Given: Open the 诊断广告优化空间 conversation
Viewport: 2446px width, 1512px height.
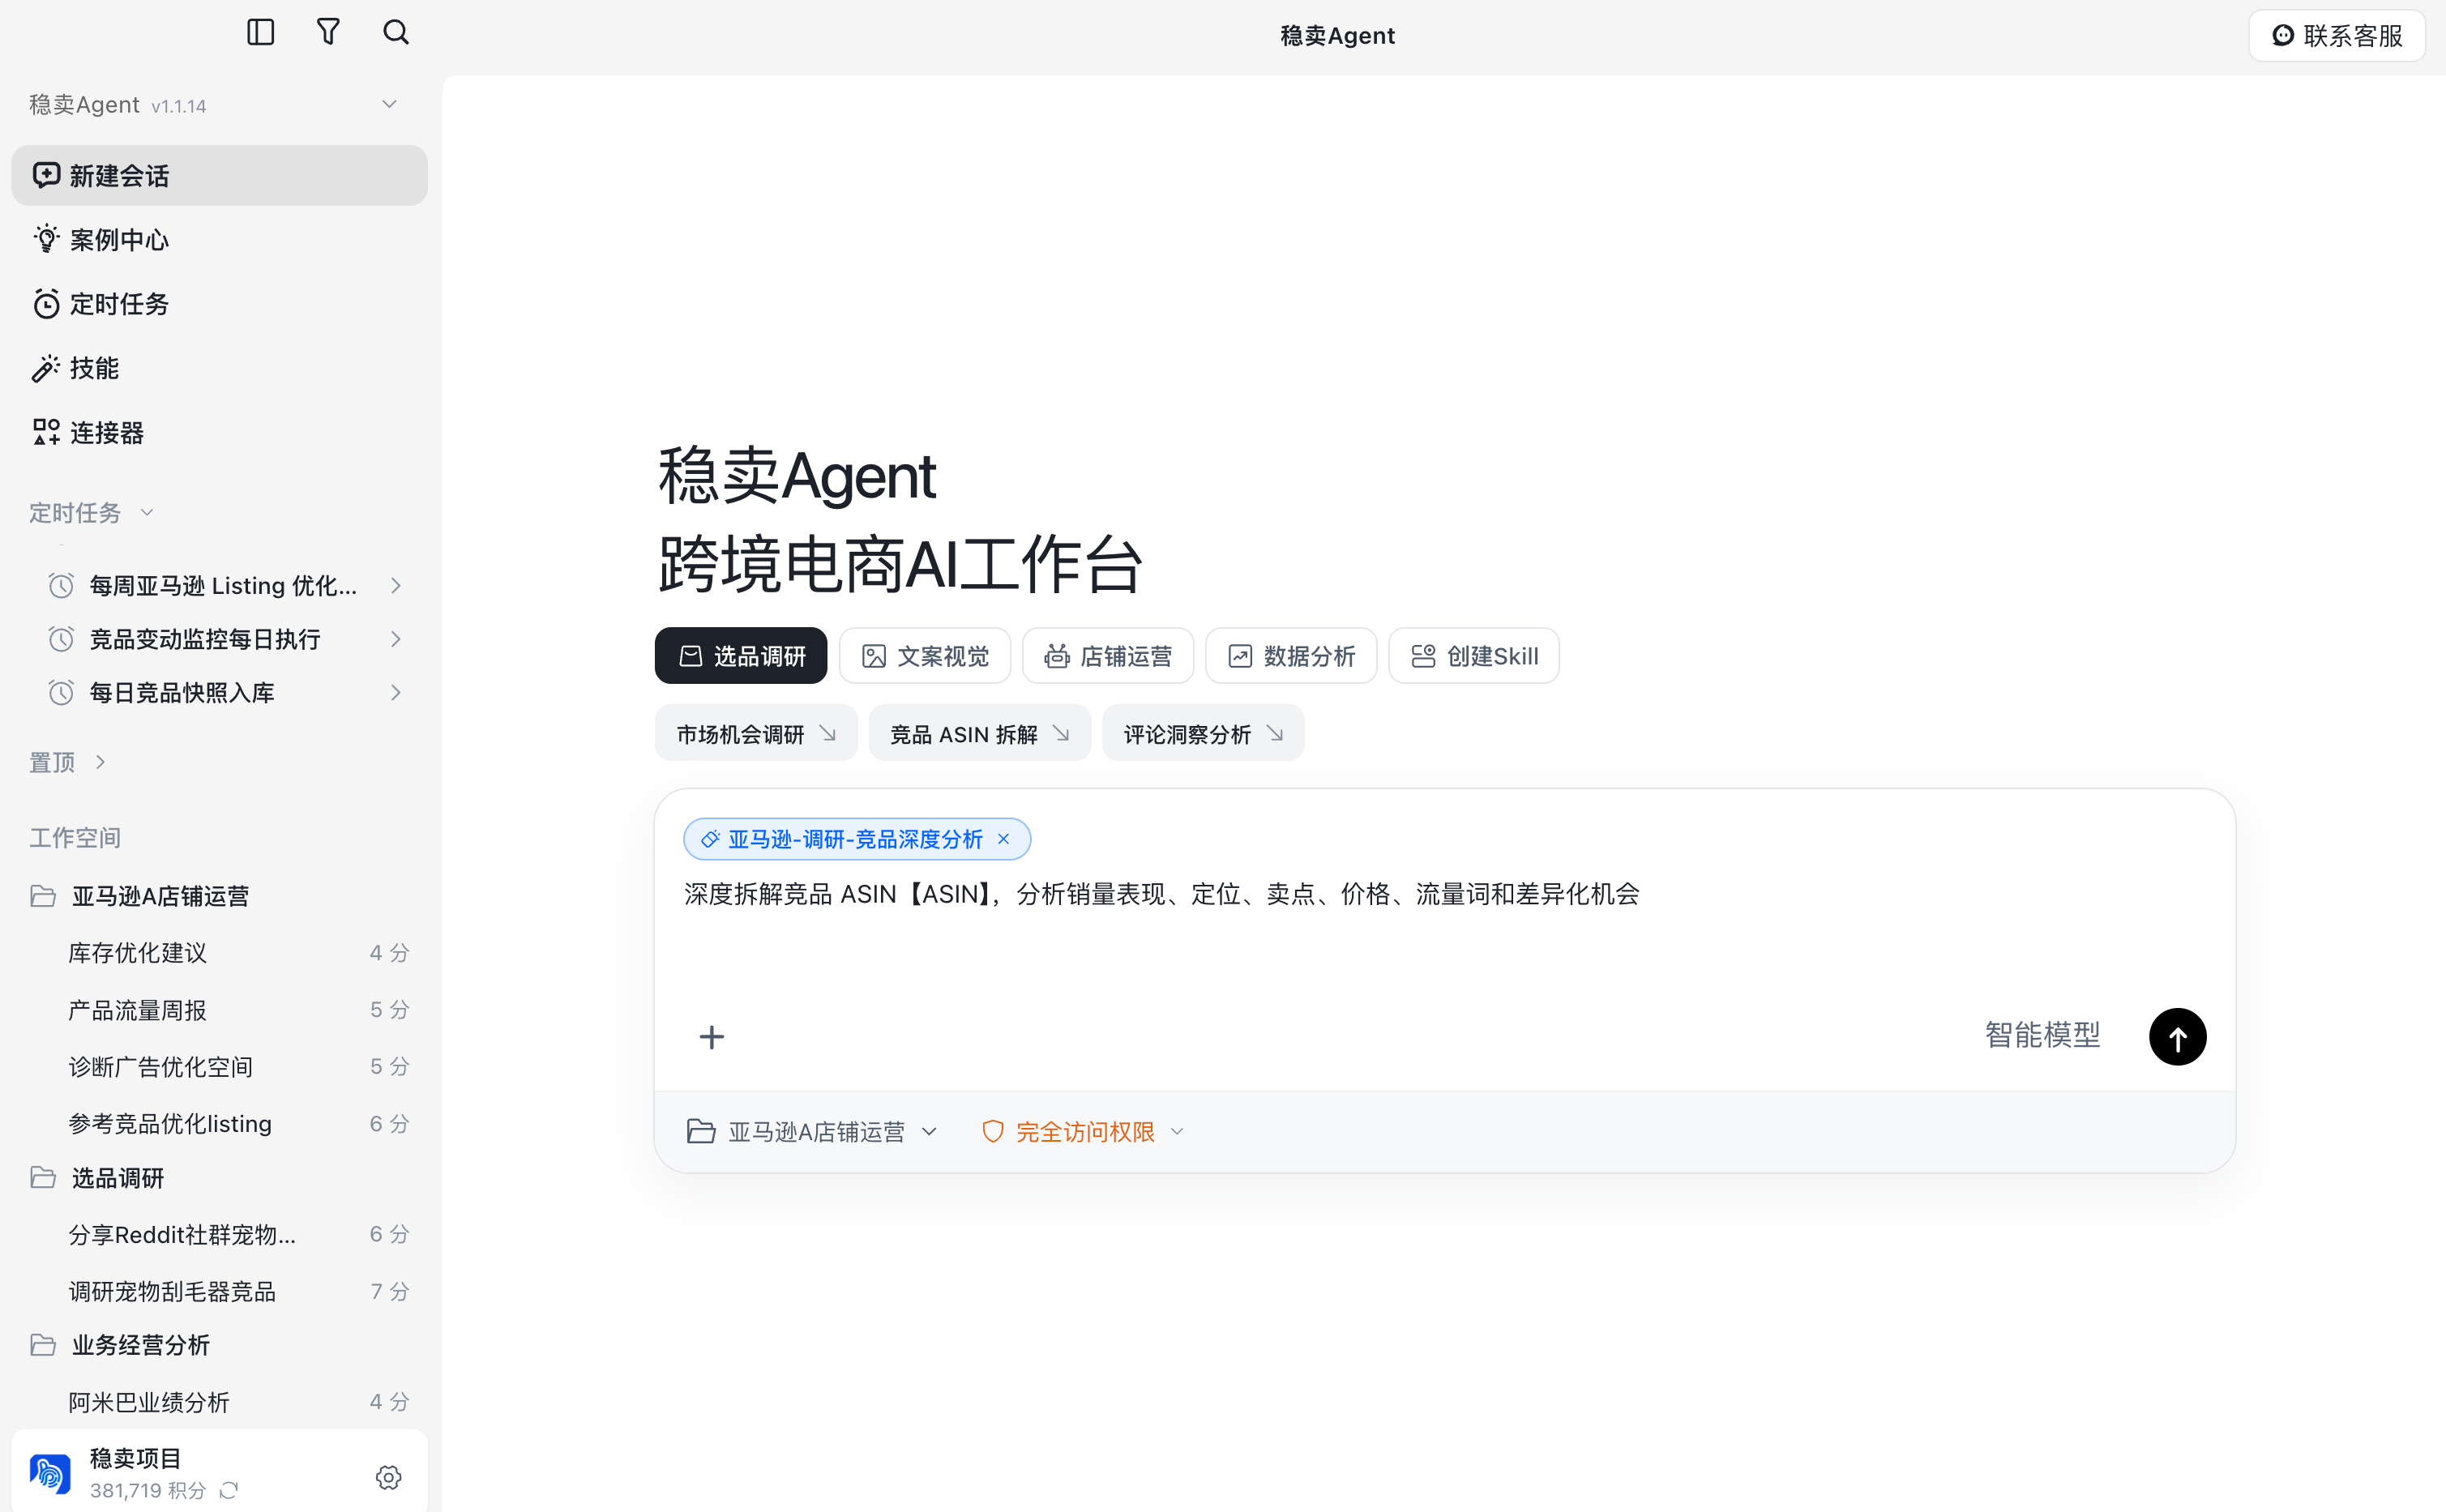Looking at the screenshot, I should pos(219,1067).
